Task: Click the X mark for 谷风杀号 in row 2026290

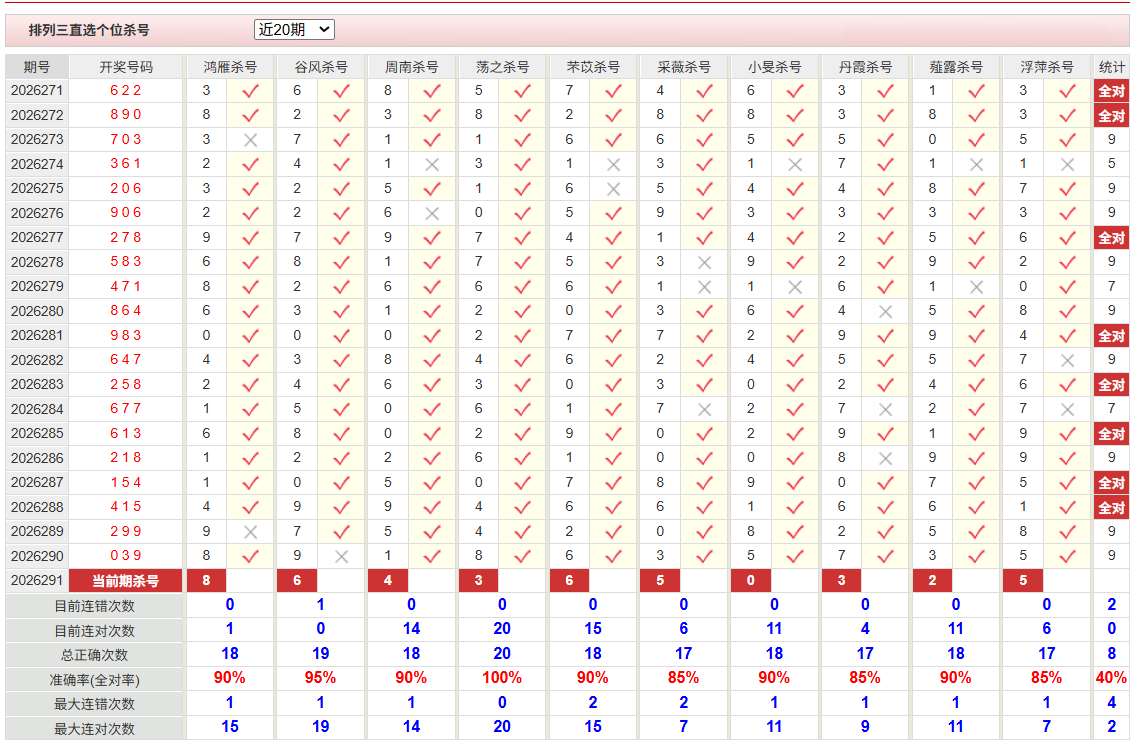Action: point(342,556)
